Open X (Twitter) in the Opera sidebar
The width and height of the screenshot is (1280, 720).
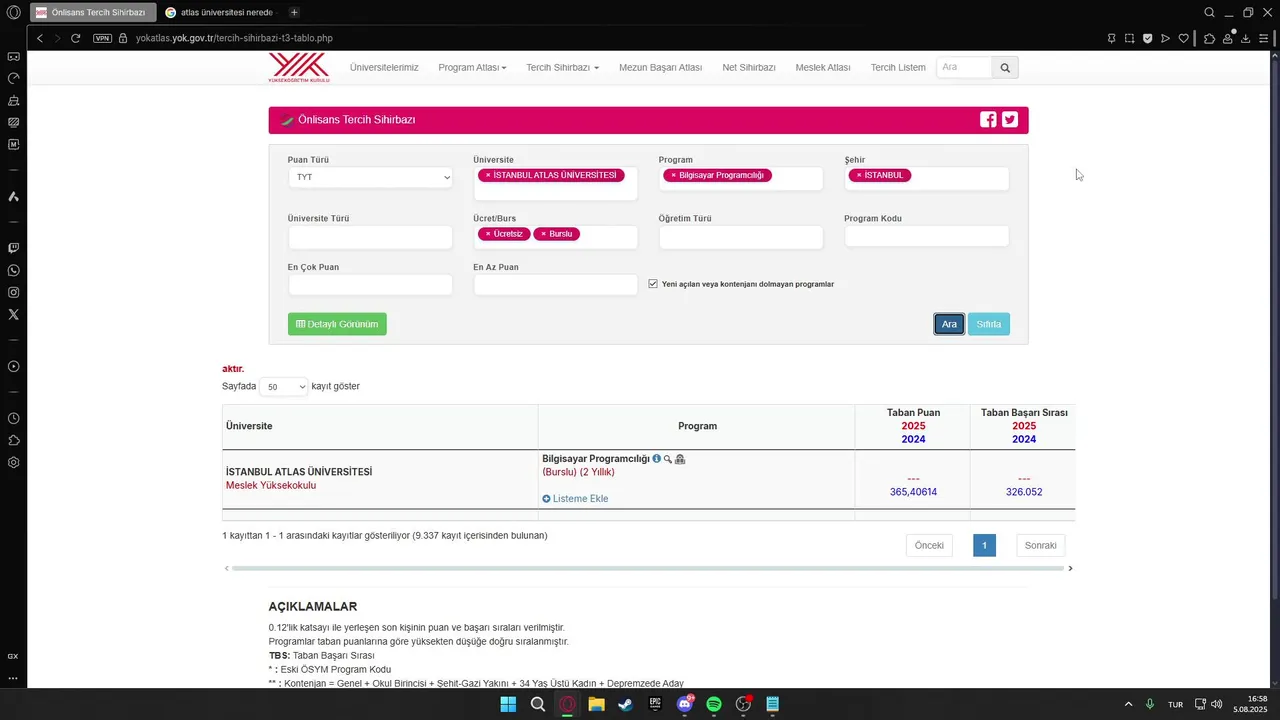[13, 314]
